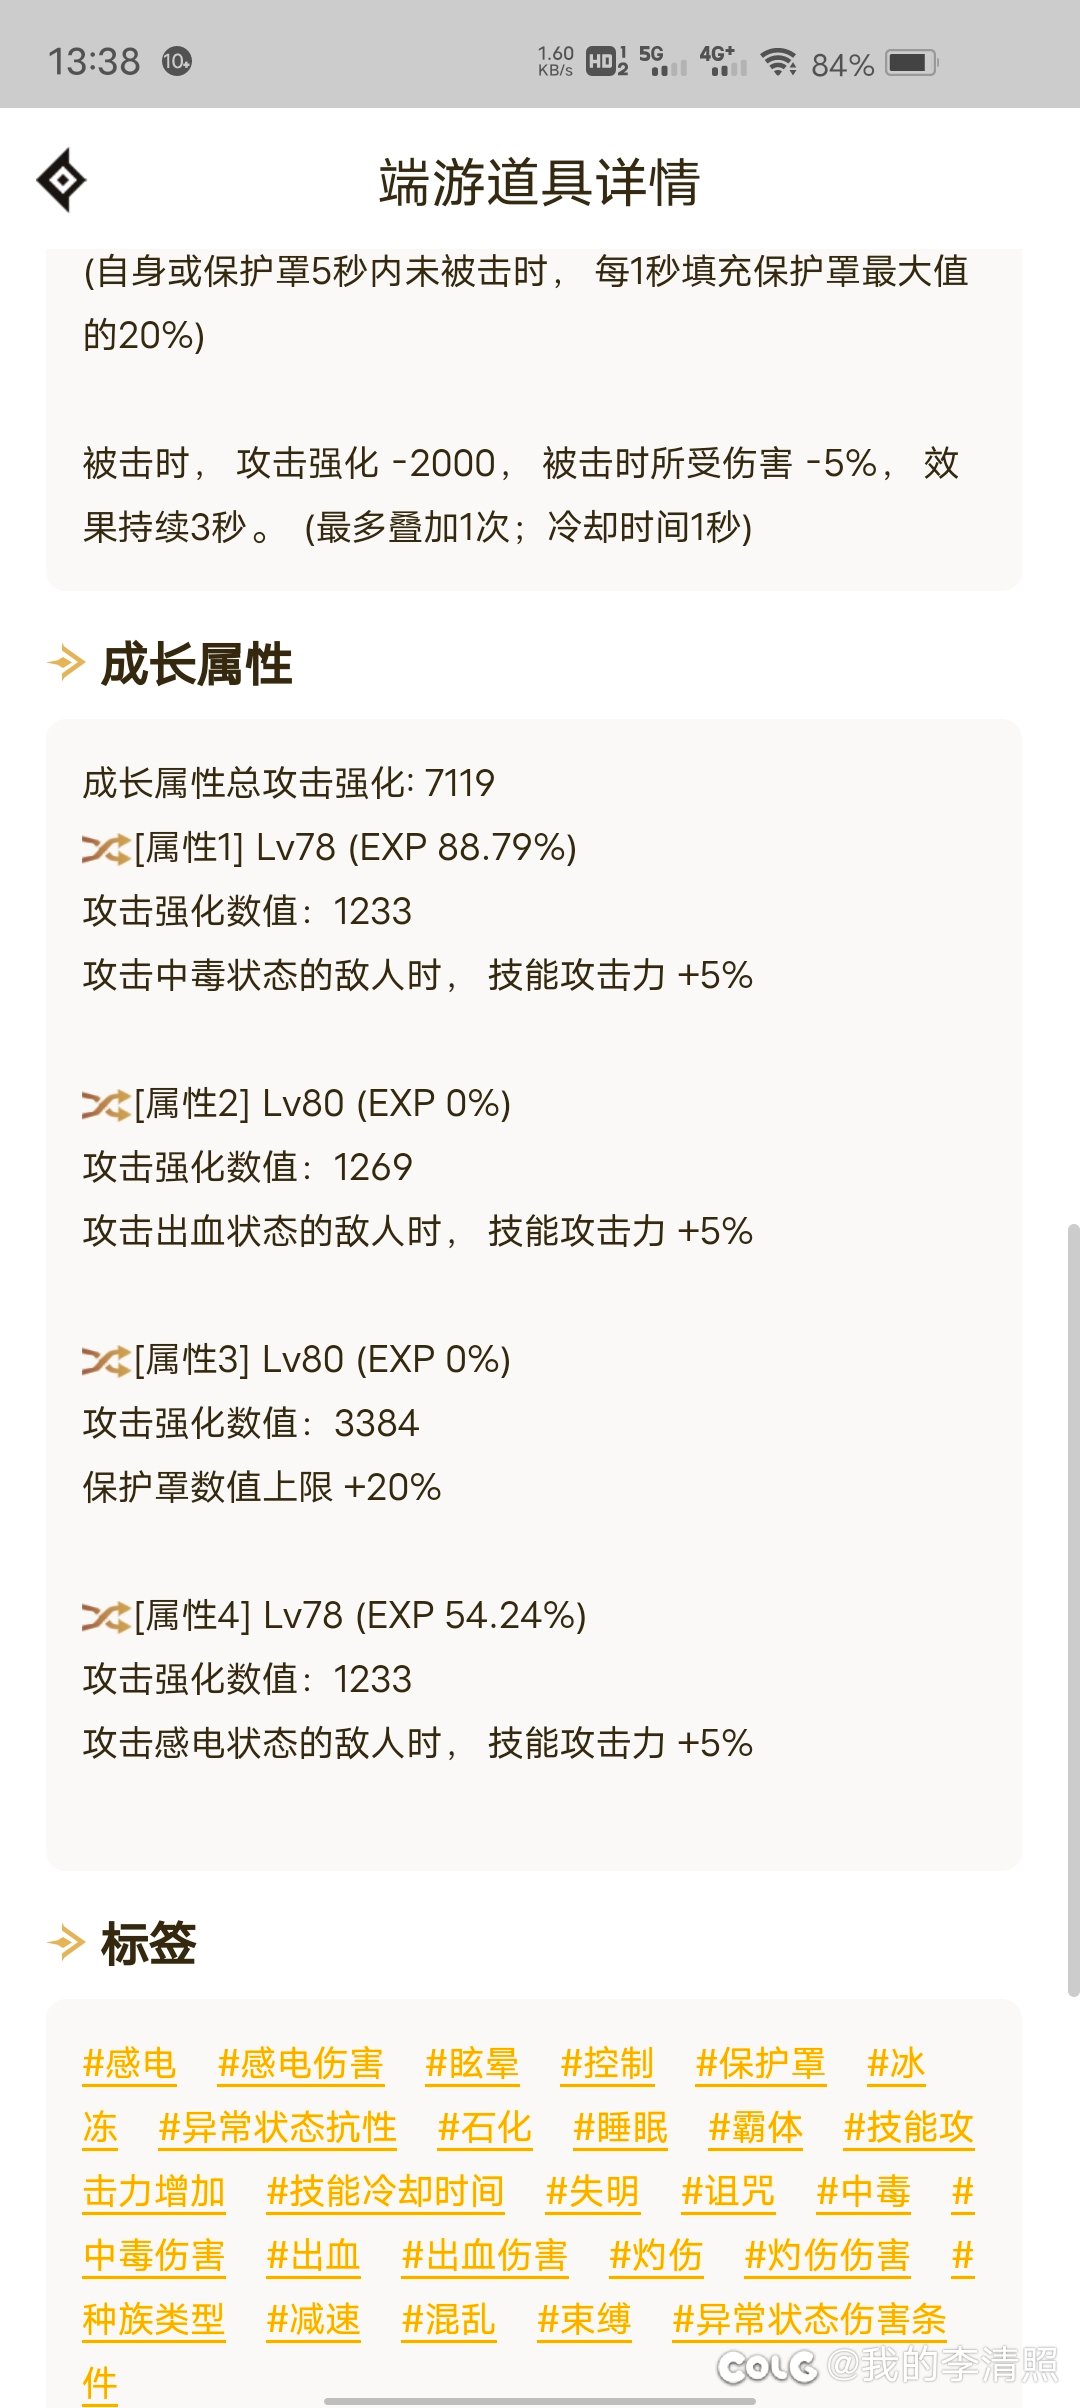Tap the shuffle icon beside 属性1
The height and width of the screenshot is (2408, 1080).
[x=106, y=849]
